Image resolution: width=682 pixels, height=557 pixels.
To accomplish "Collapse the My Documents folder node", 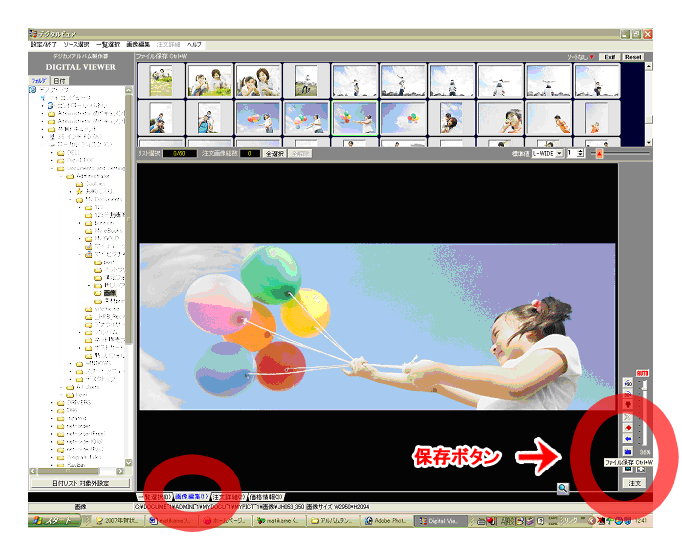I will (70, 200).
